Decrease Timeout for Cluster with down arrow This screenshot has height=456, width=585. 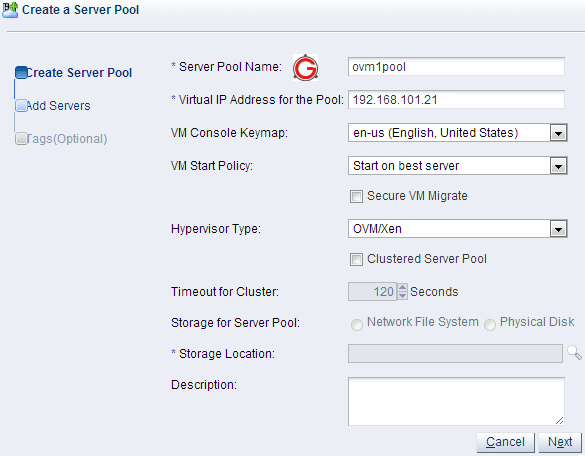(402, 296)
